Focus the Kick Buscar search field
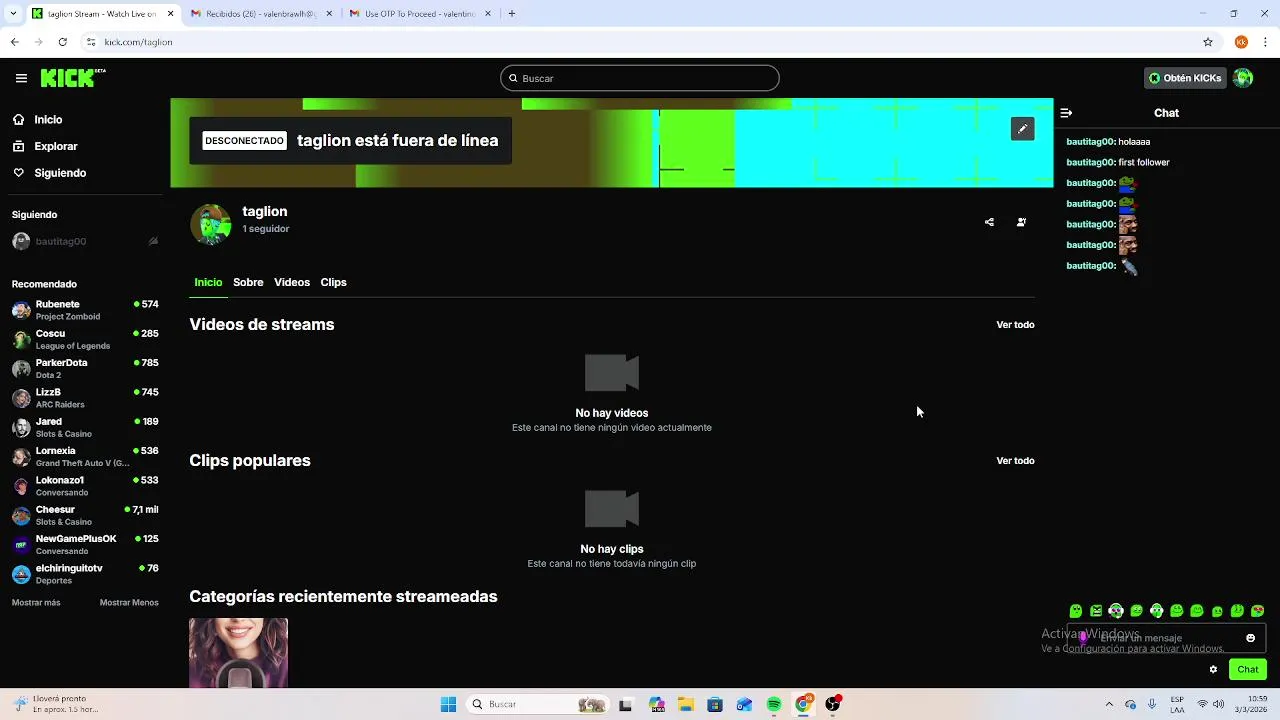 click(640, 78)
